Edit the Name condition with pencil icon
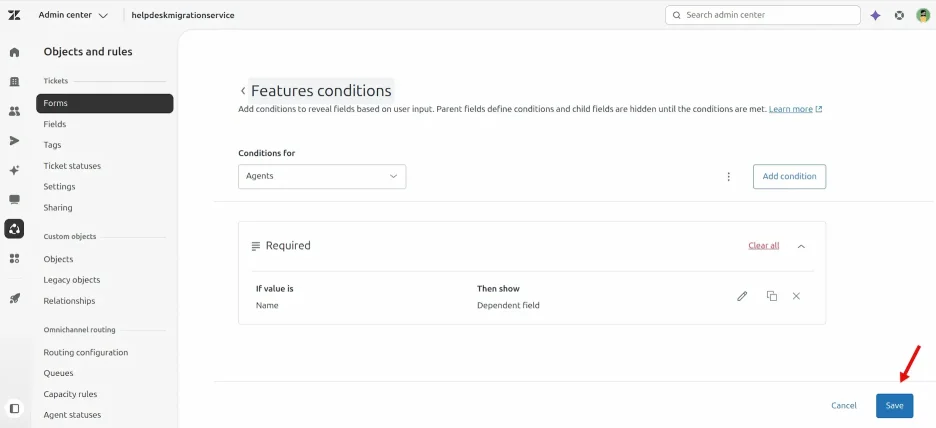This screenshot has width=936, height=428. (742, 296)
